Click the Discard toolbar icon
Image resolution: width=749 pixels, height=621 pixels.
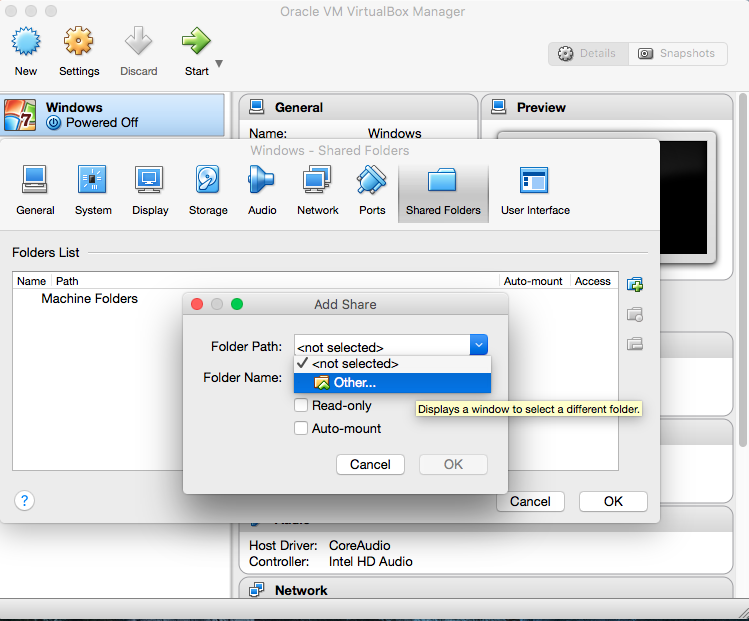click(x=139, y=42)
